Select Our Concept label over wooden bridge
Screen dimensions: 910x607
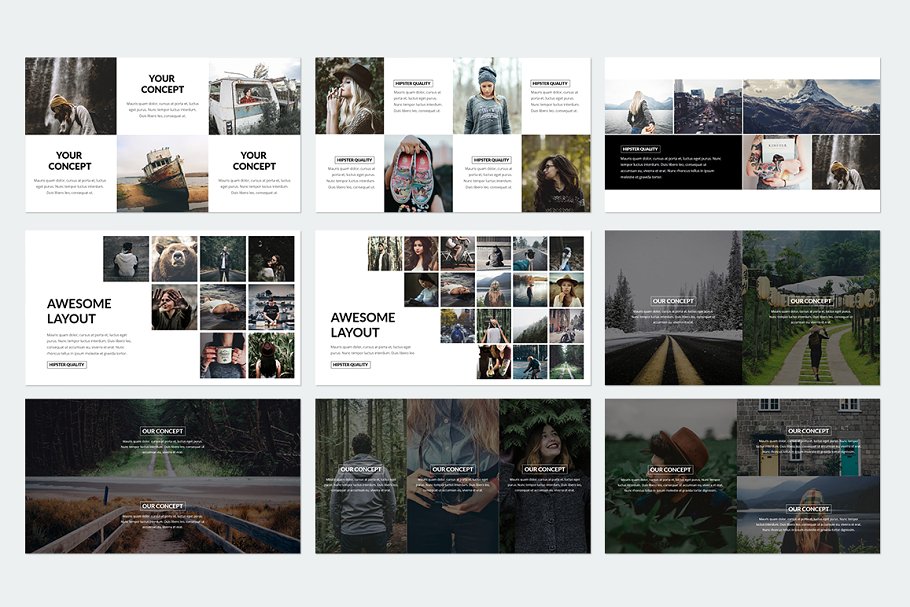[162, 506]
